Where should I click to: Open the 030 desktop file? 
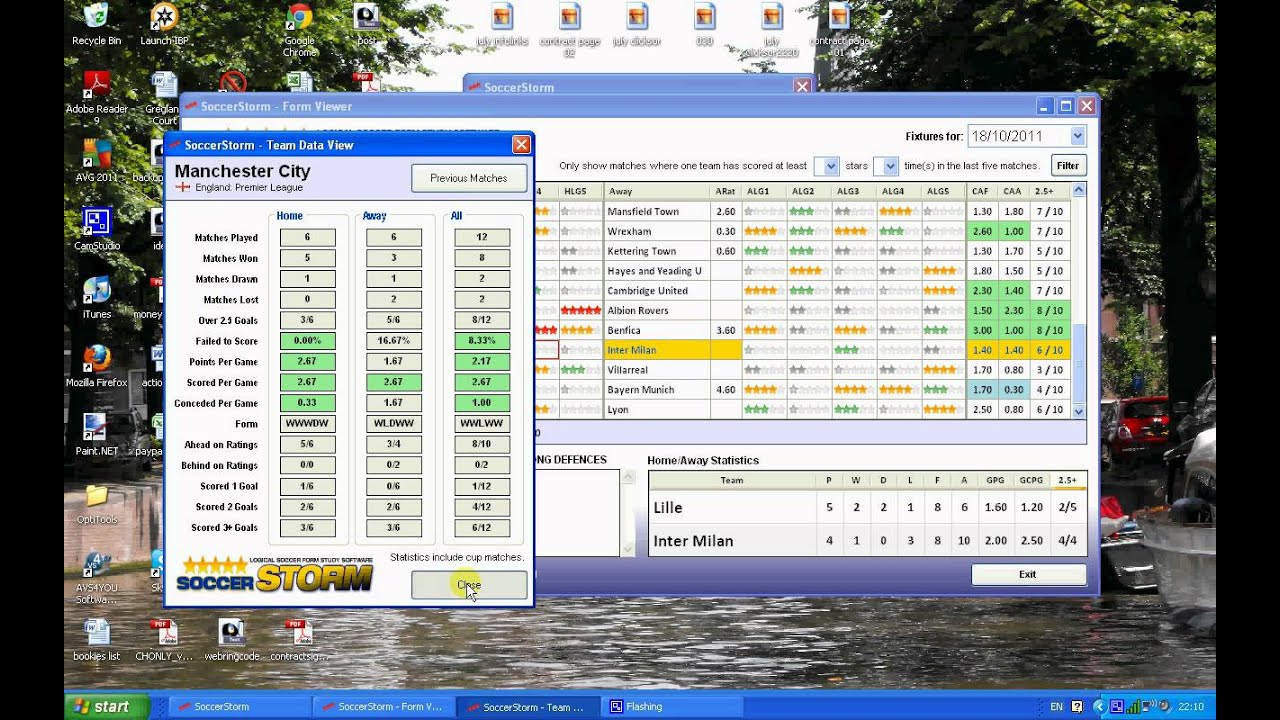705,25
